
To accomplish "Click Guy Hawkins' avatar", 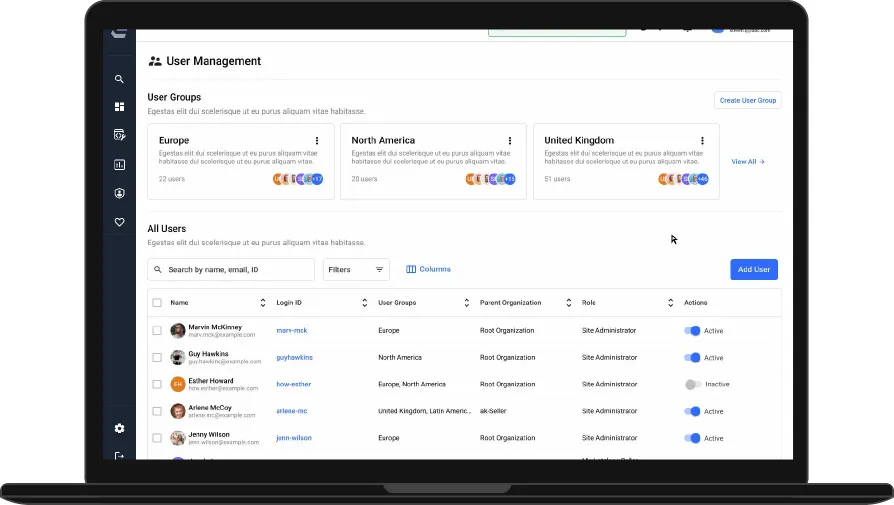I will tap(178, 357).
